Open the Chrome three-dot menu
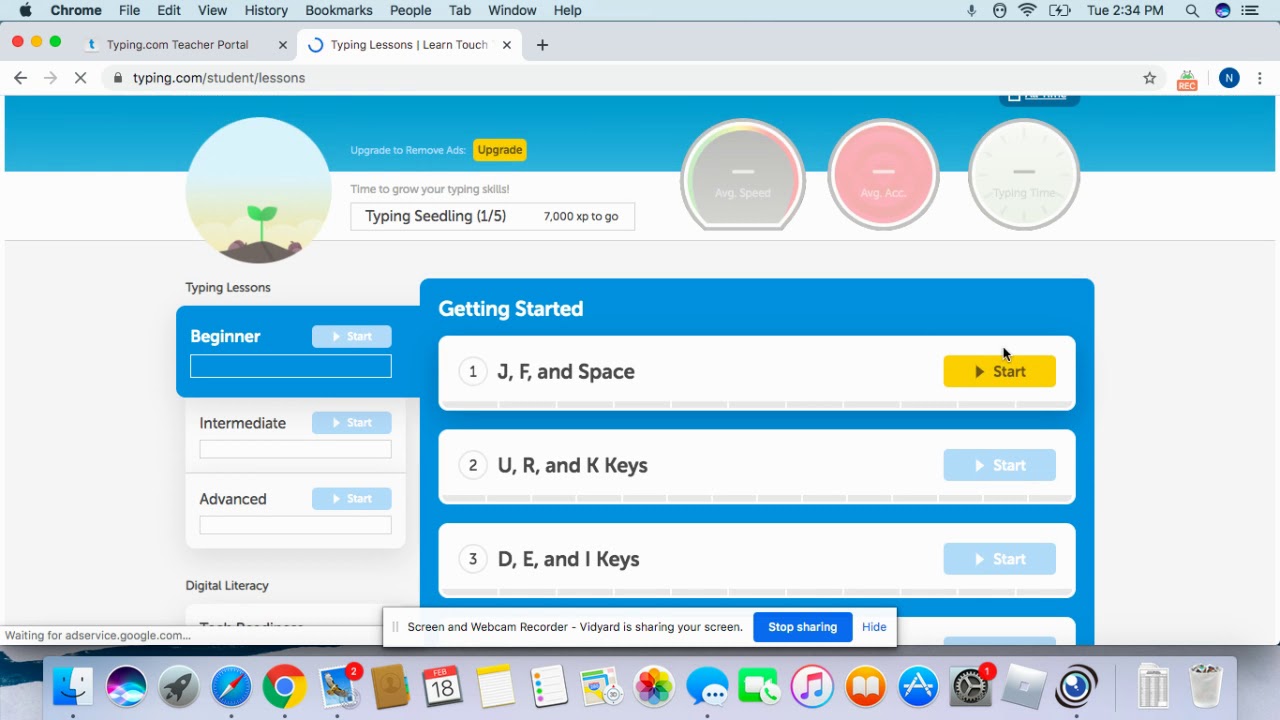1280x720 pixels. (1260, 78)
